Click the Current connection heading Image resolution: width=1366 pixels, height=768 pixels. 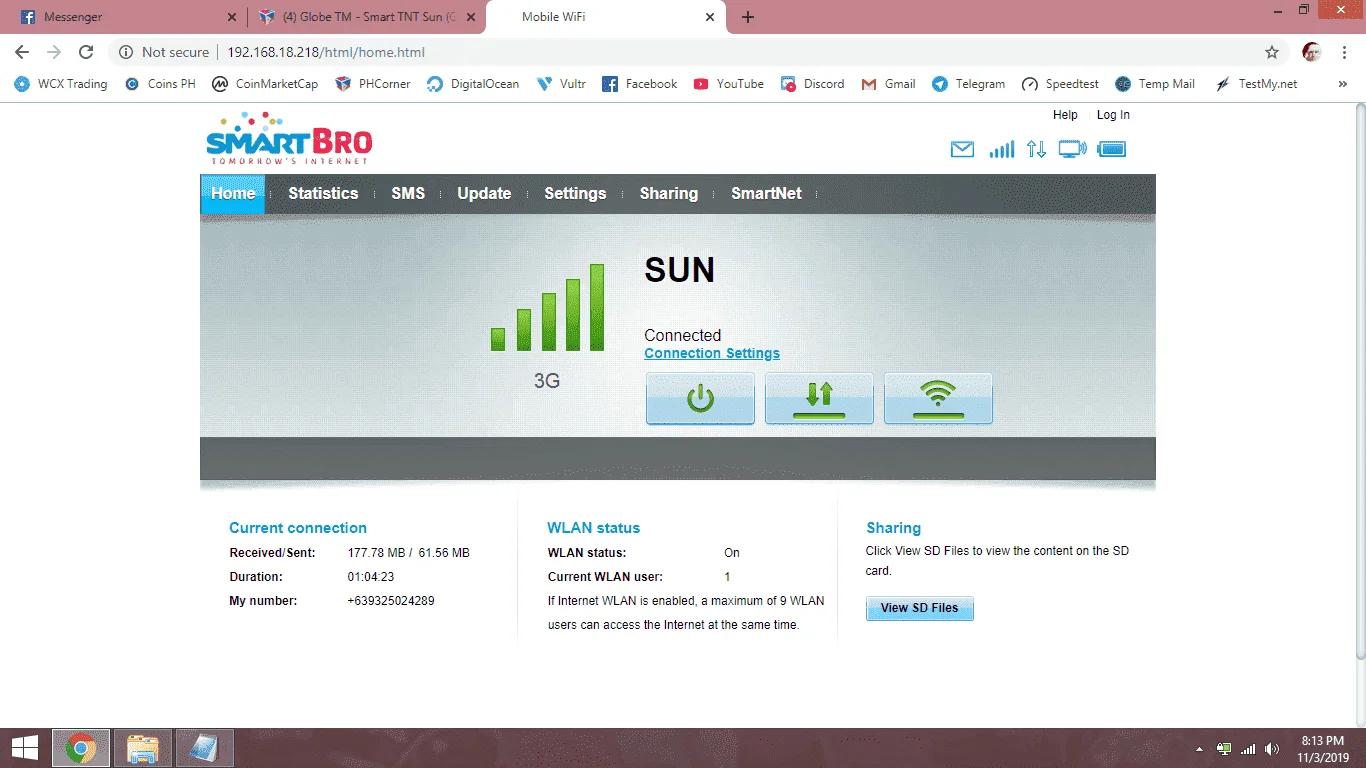pos(298,528)
